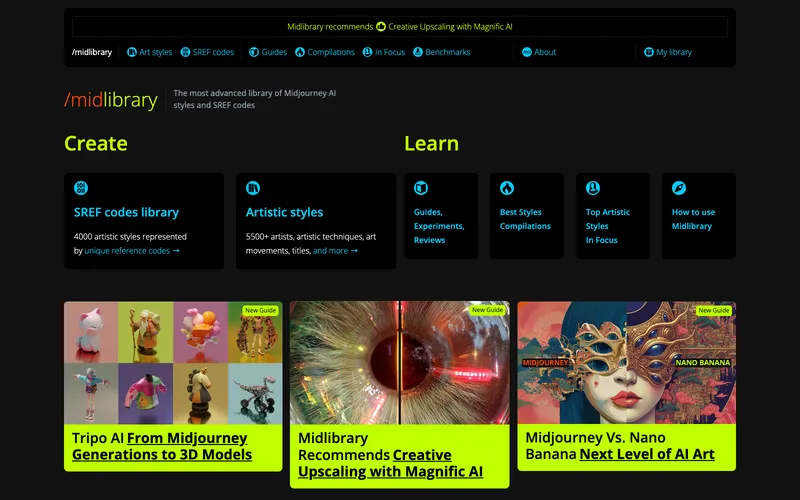This screenshot has width=800, height=500.
Task: Click the SREF codes library card icon
Action: [81, 188]
